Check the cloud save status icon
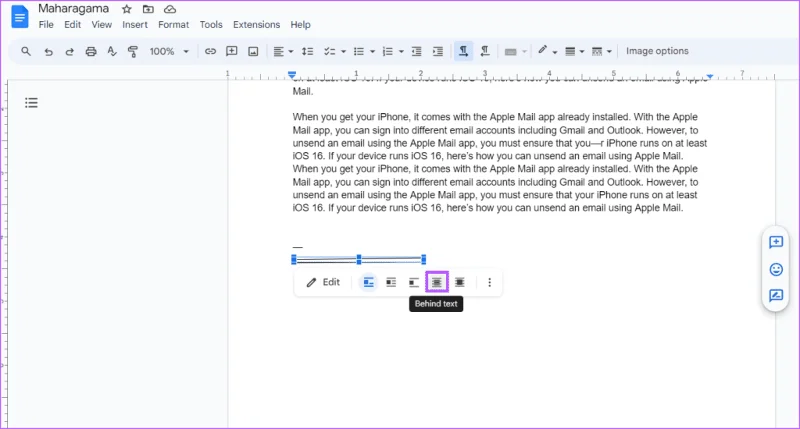Screen dimensions: 800x429 click(170, 9)
